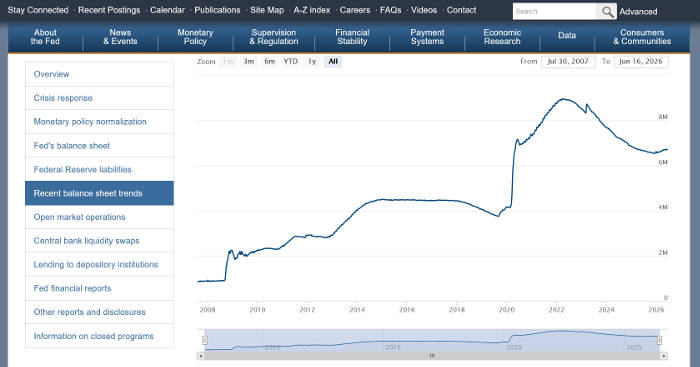Click the Search input field
700x367 pixels.
[554, 12]
